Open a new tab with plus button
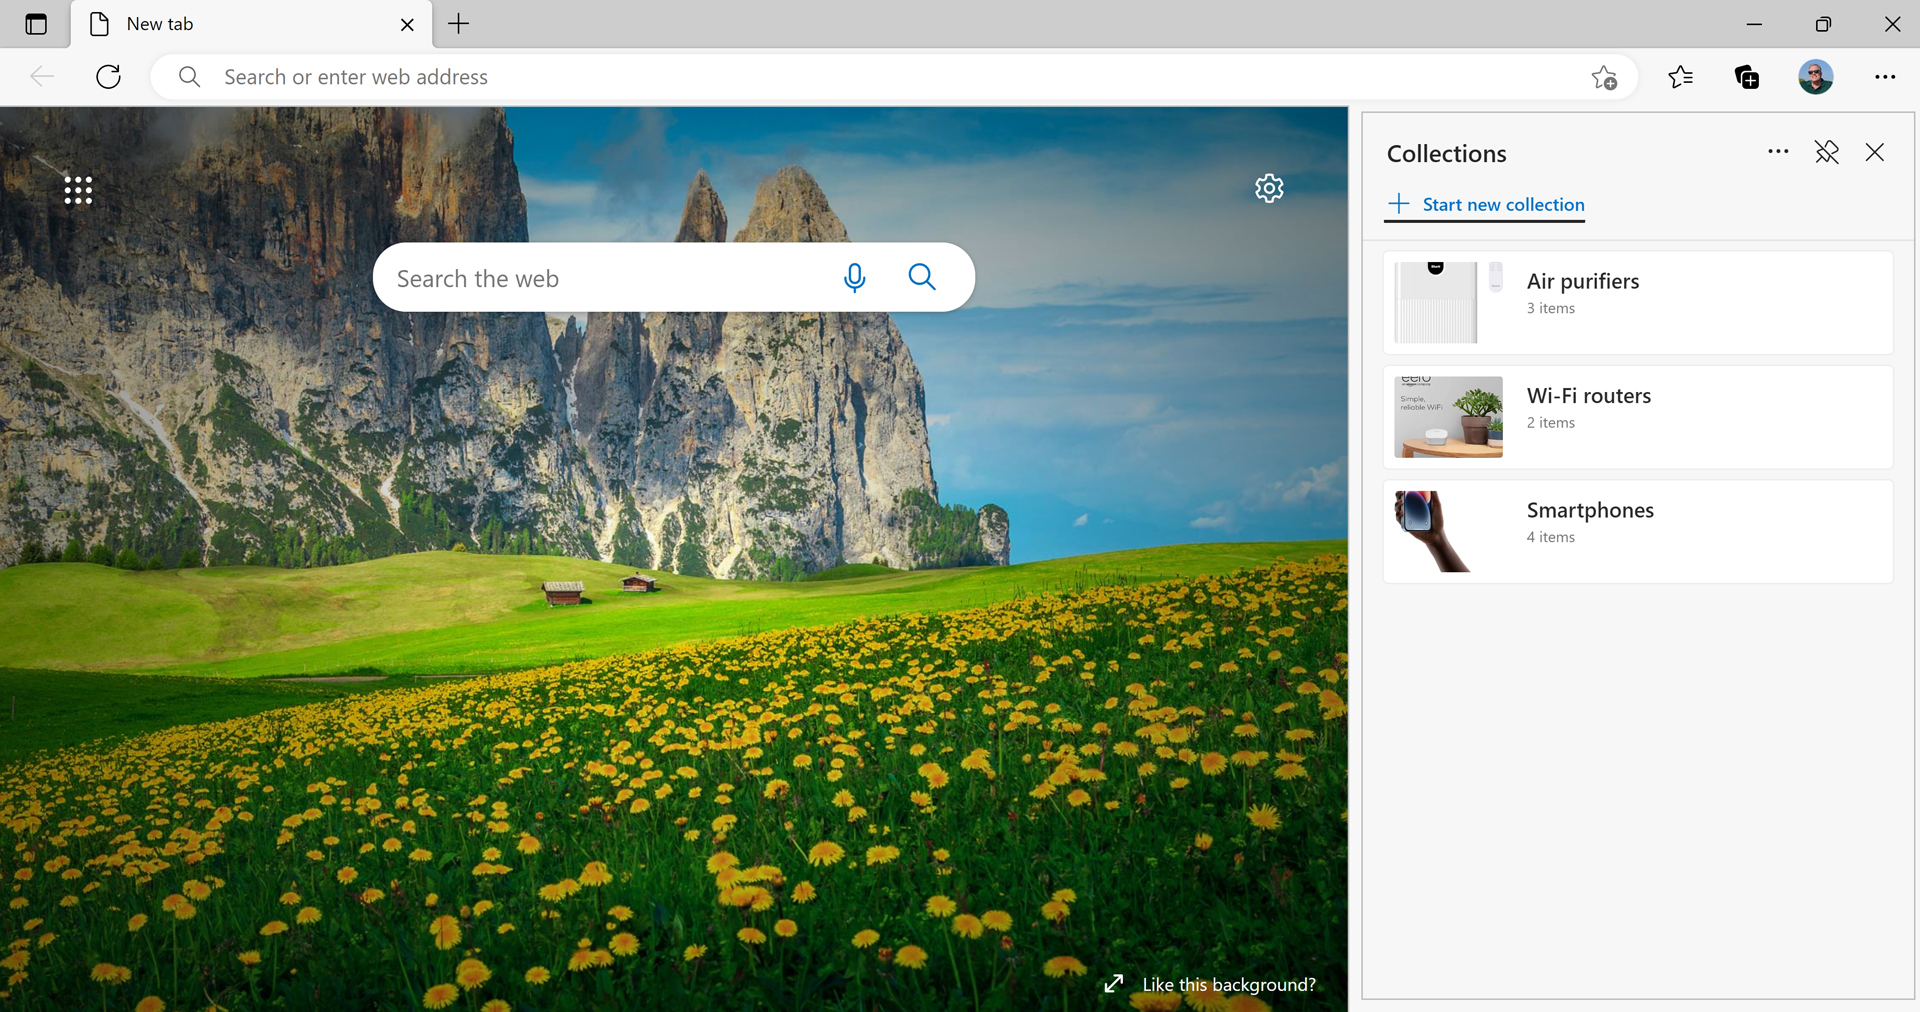 click(x=459, y=24)
